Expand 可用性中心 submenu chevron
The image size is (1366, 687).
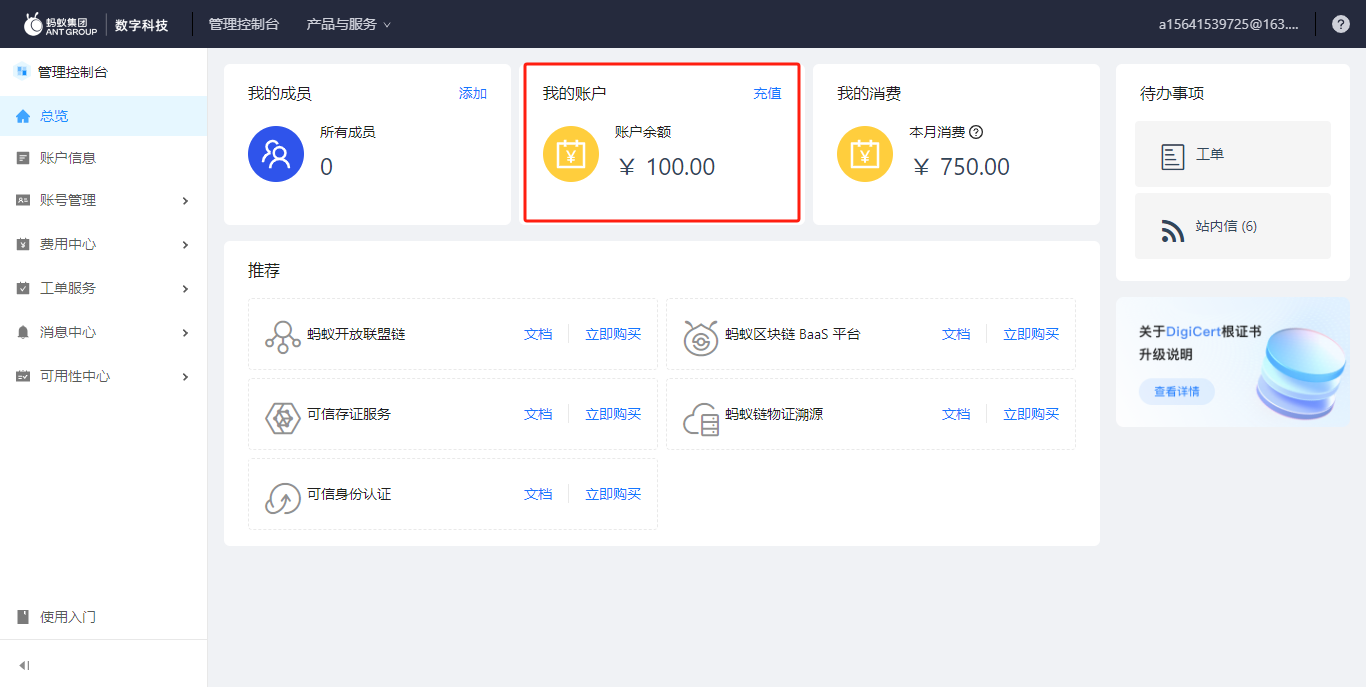(185, 377)
